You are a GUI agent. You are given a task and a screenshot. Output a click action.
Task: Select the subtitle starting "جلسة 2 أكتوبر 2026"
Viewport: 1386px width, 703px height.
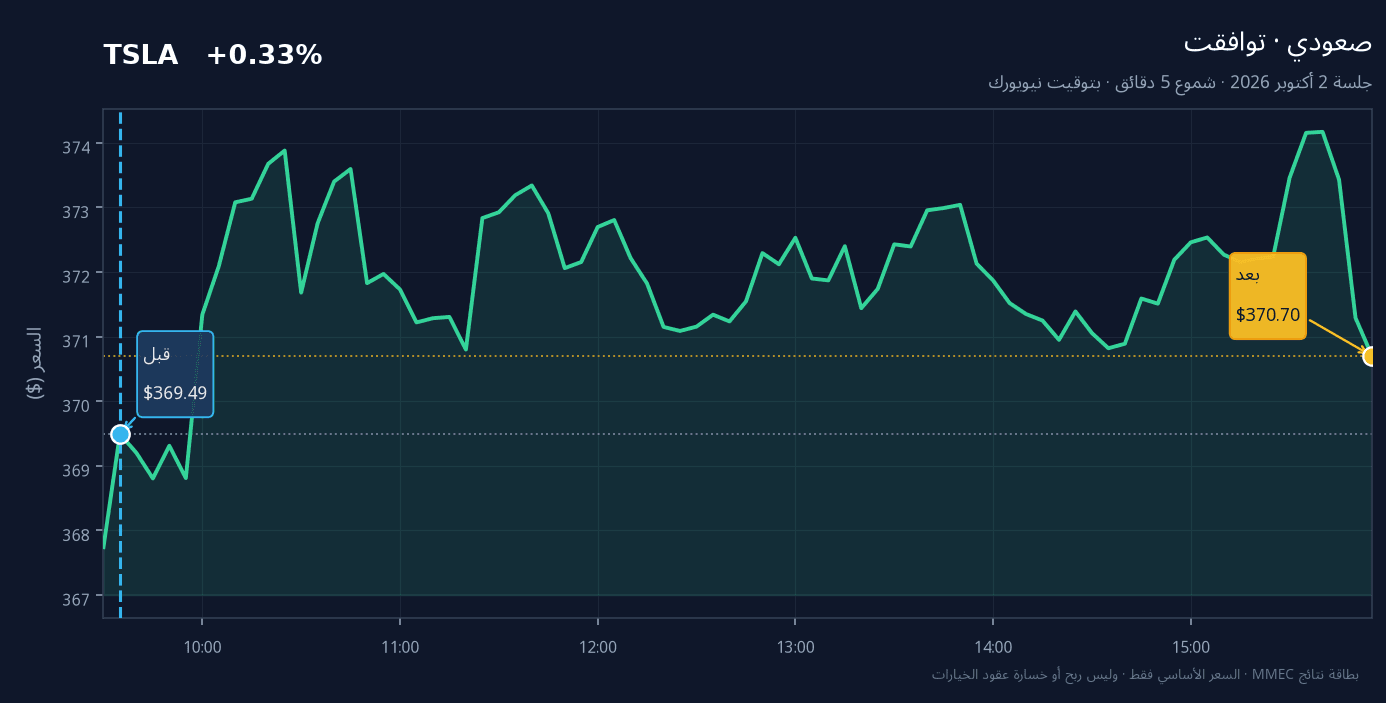(1180, 82)
